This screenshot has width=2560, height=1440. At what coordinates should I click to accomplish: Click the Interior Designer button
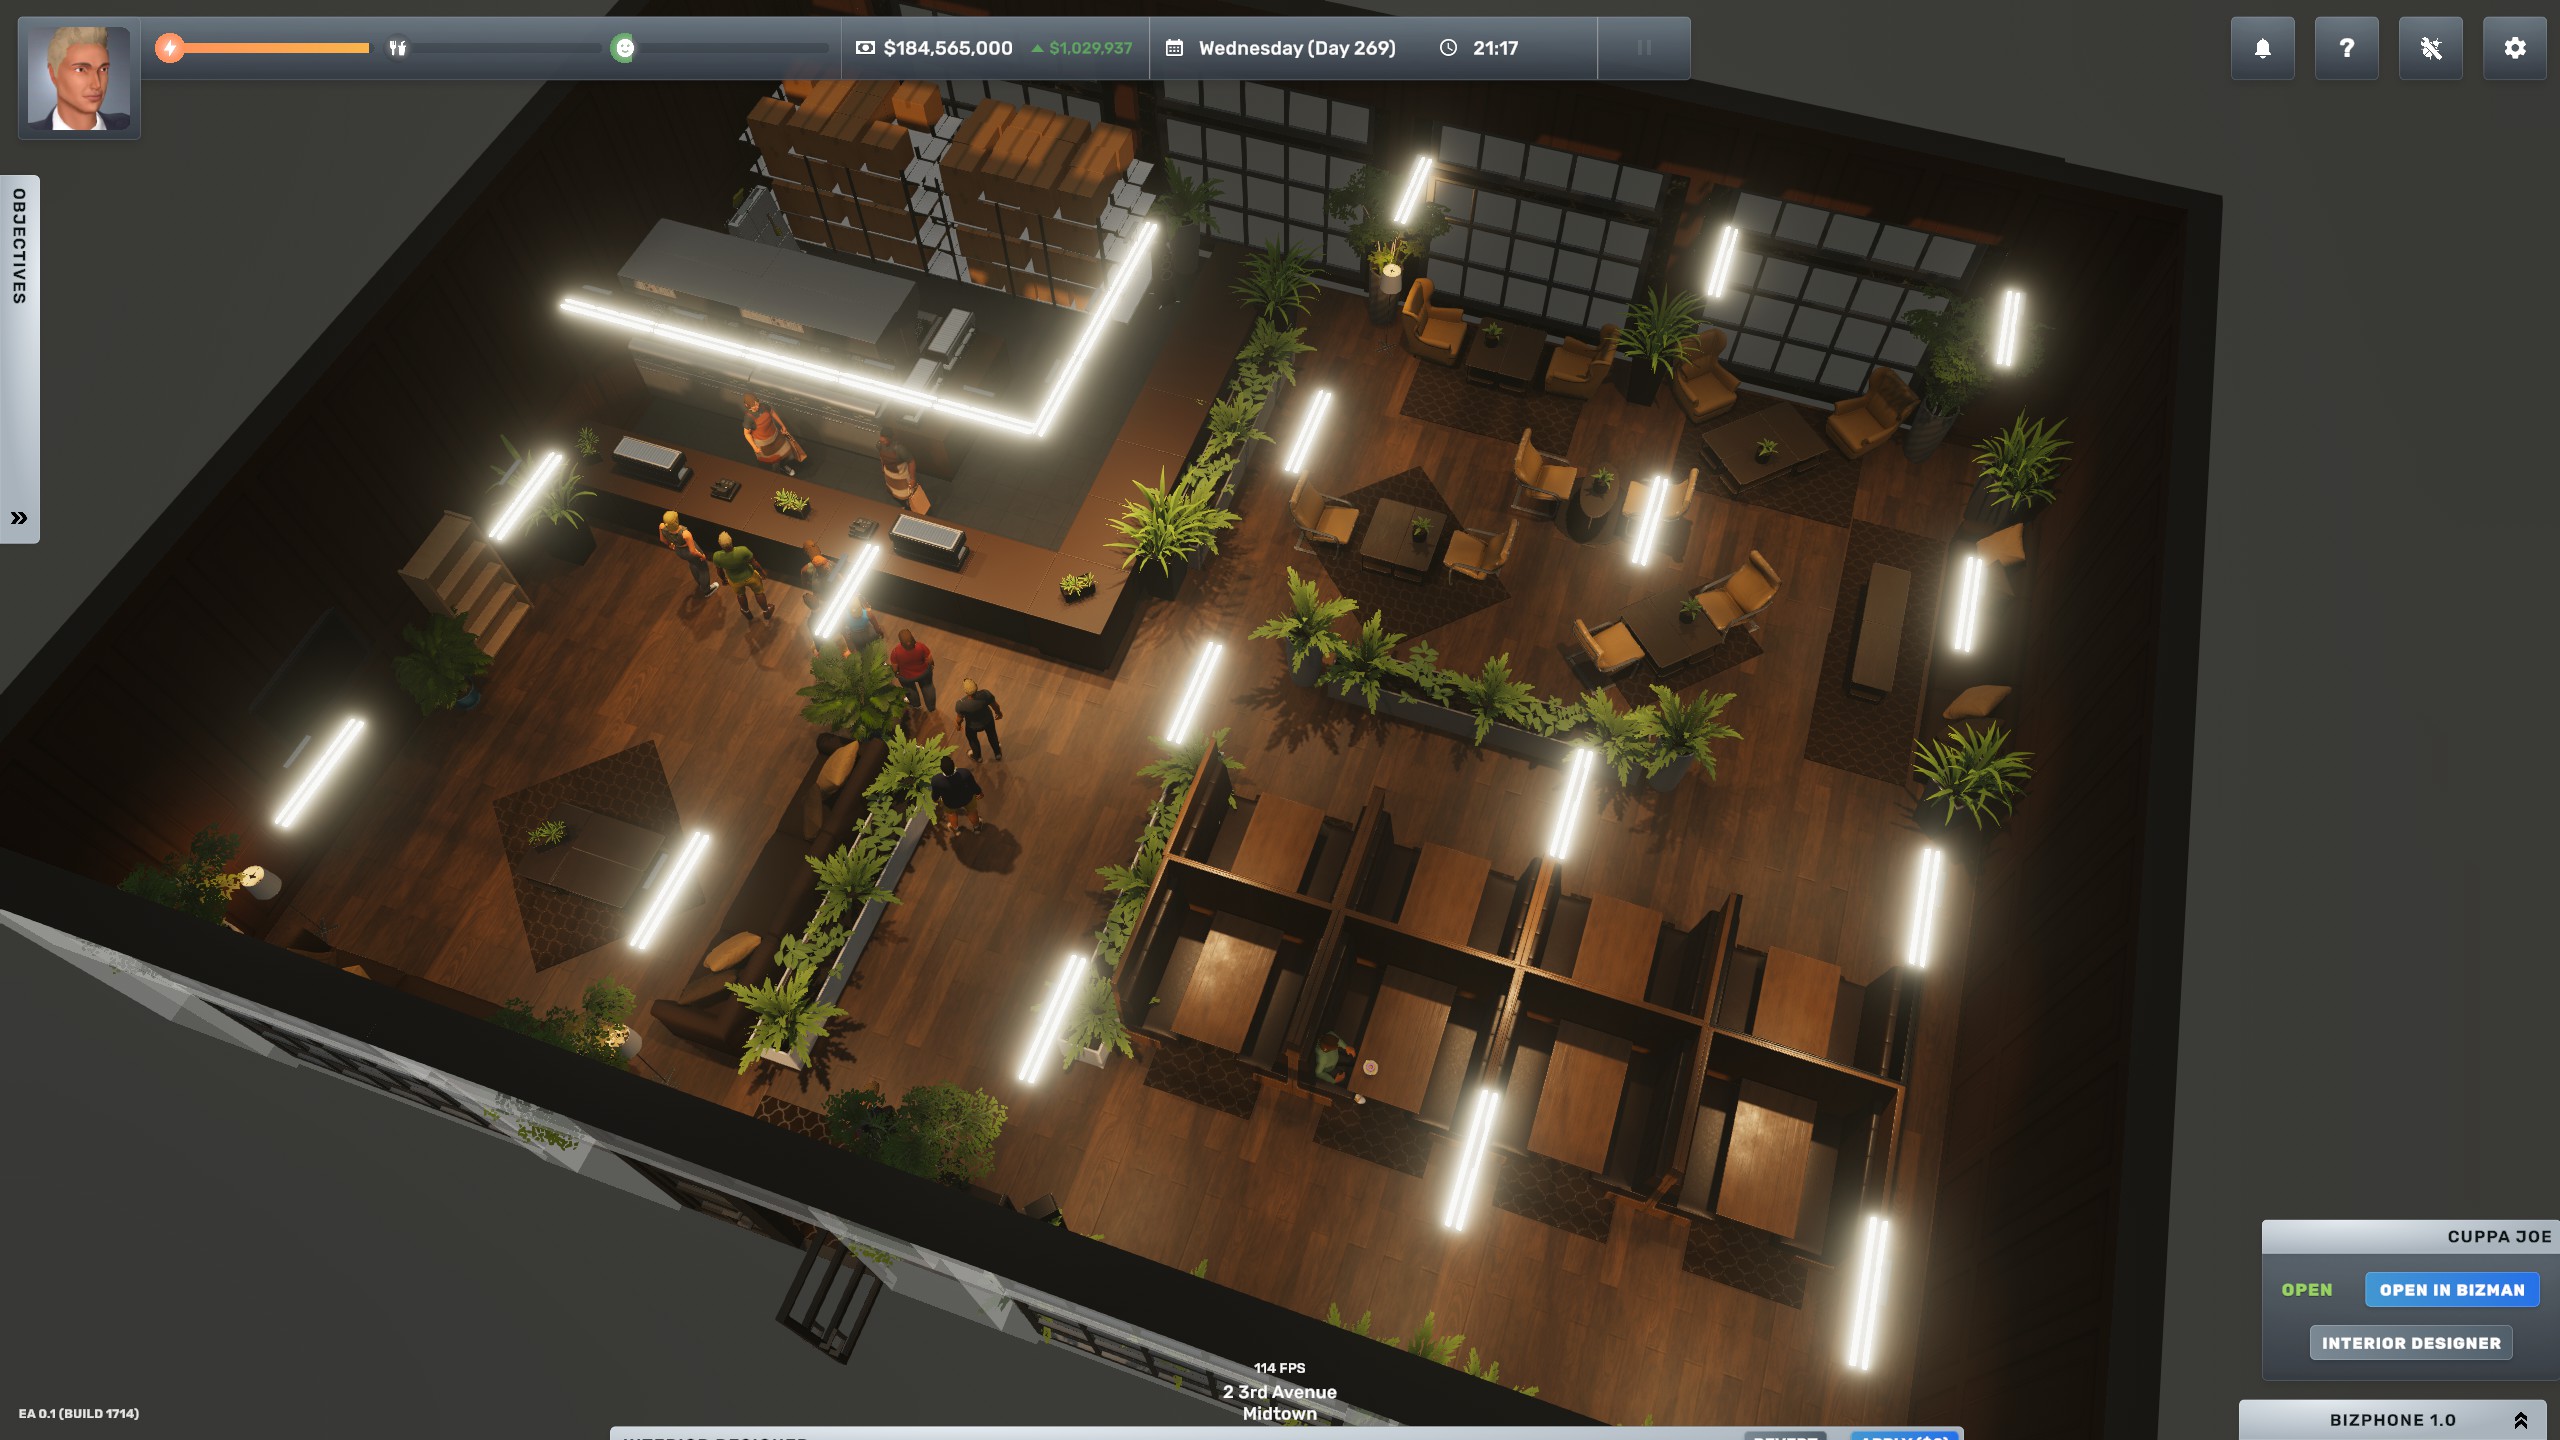tap(2410, 1343)
